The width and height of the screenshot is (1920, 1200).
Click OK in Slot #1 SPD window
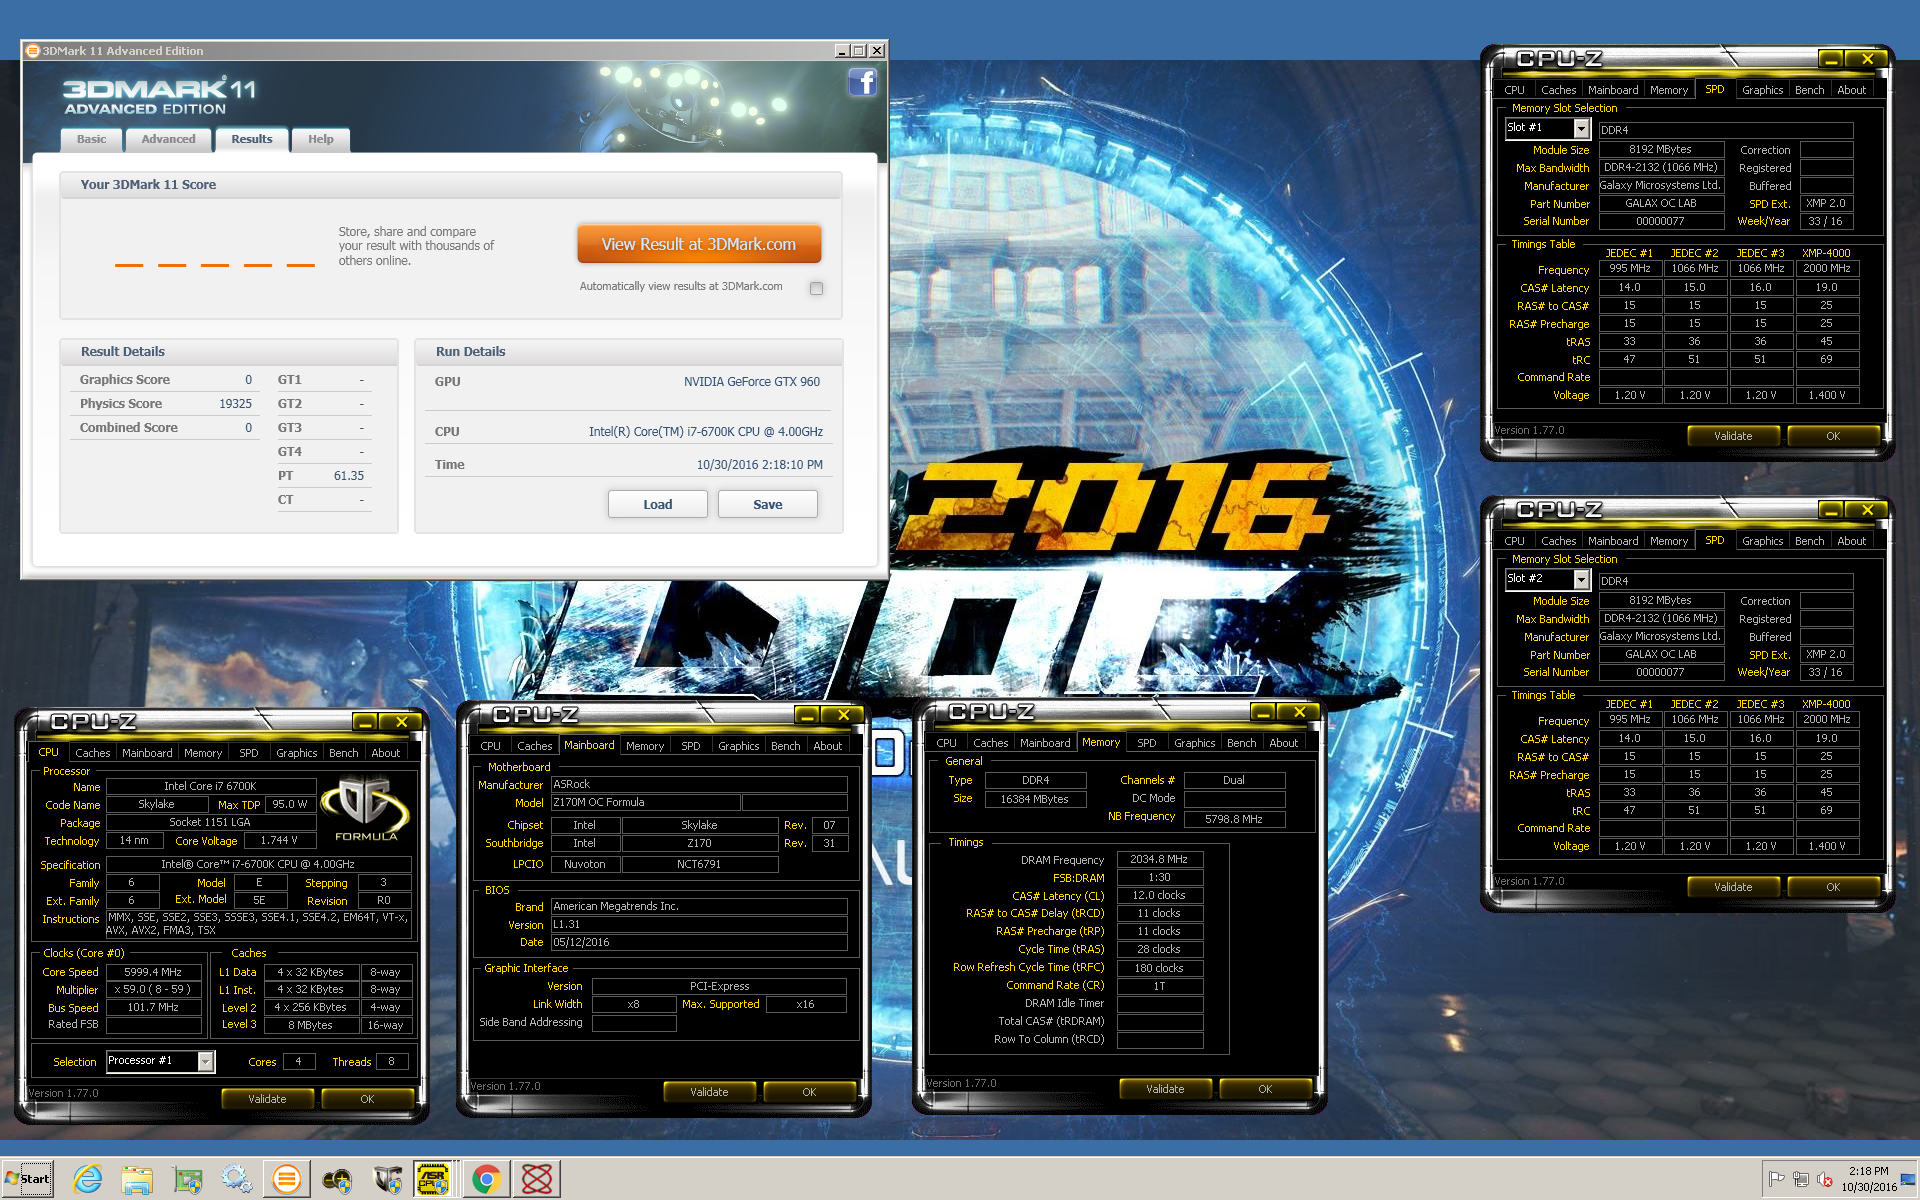pos(1833,436)
